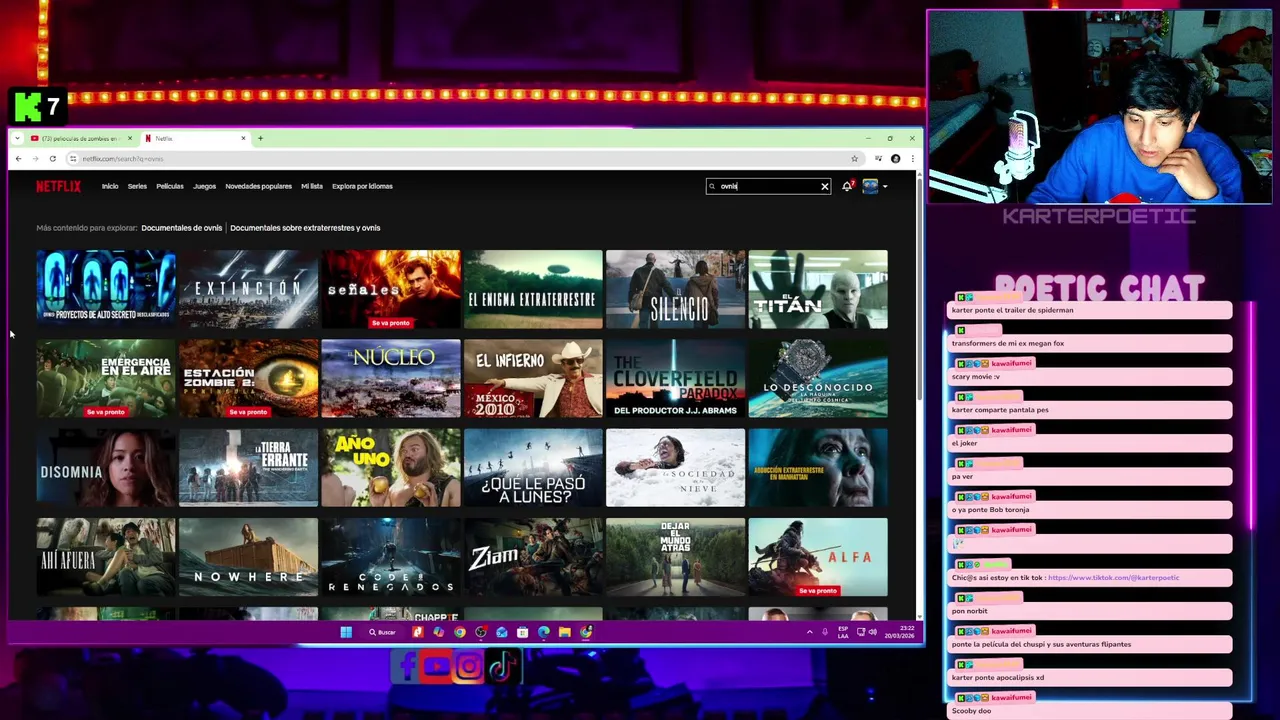Screen dimensions: 1280x720
Task: Open El Silencio title card
Action: coord(676,289)
